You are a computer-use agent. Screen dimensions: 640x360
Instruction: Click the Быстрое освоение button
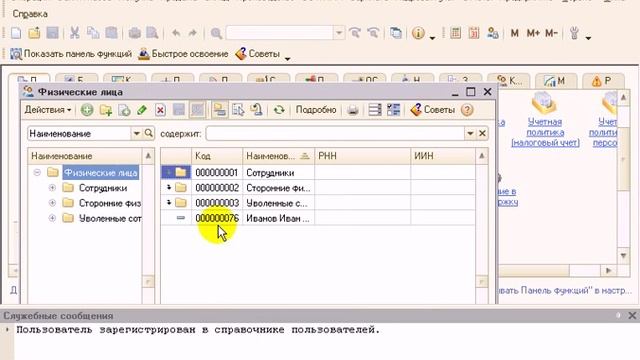click(x=183, y=54)
